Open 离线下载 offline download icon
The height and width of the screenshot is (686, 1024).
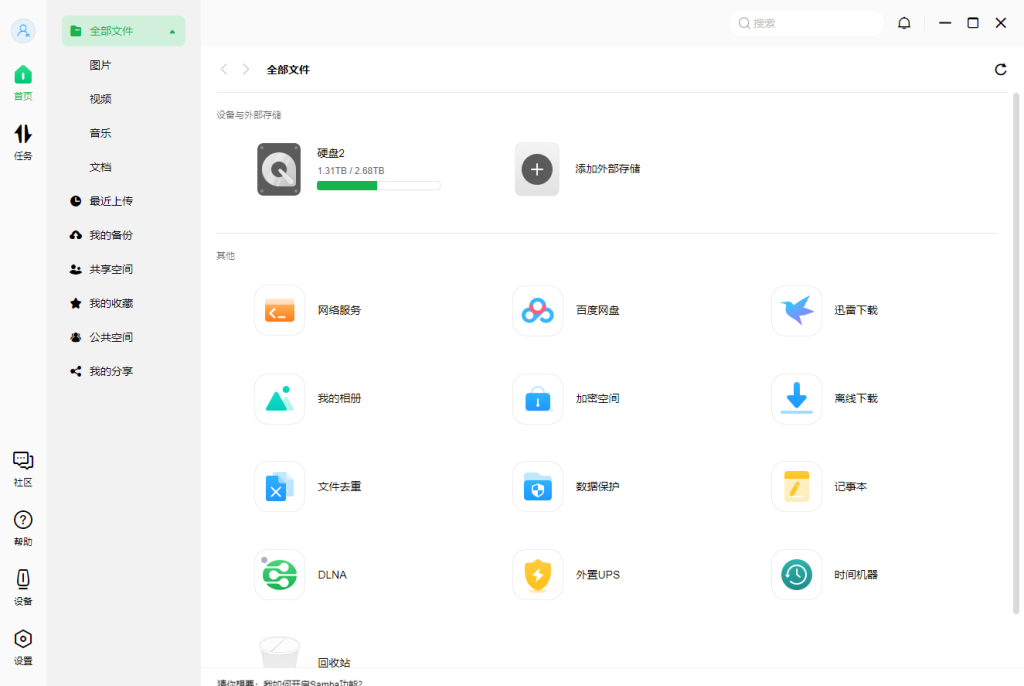click(x=796, y=399)
